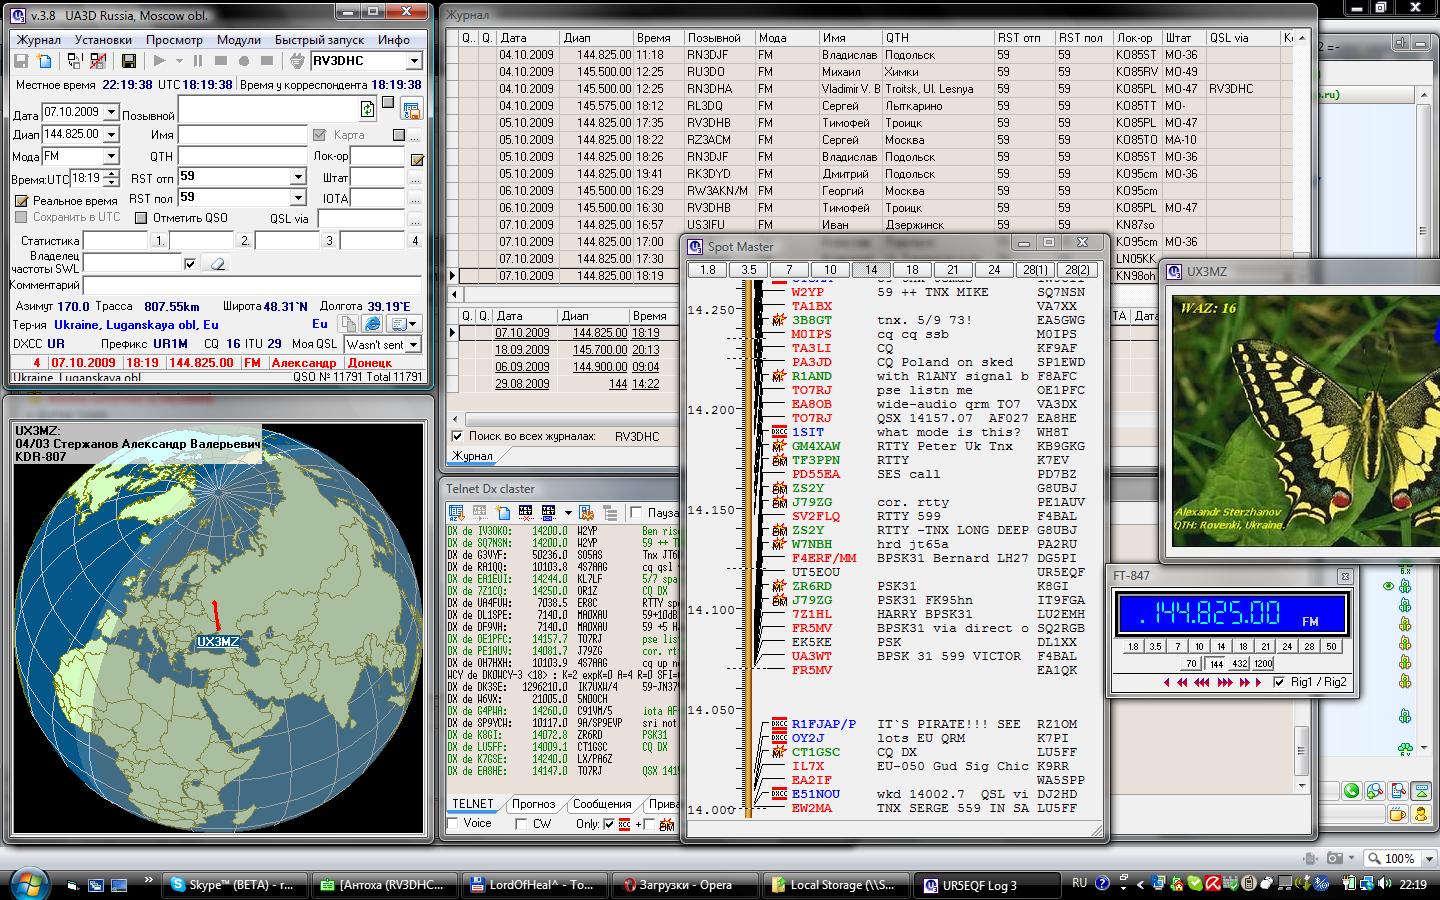Click the play macro button in toolbar
Viewport: 1440px width, 900px height.
pos(160,61)
